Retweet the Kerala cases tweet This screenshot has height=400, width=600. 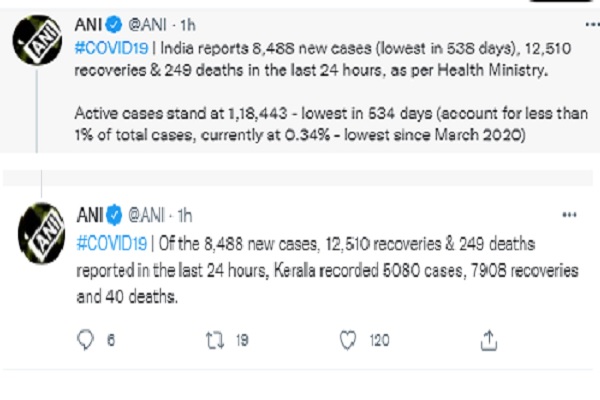click(x=213, y=341)
